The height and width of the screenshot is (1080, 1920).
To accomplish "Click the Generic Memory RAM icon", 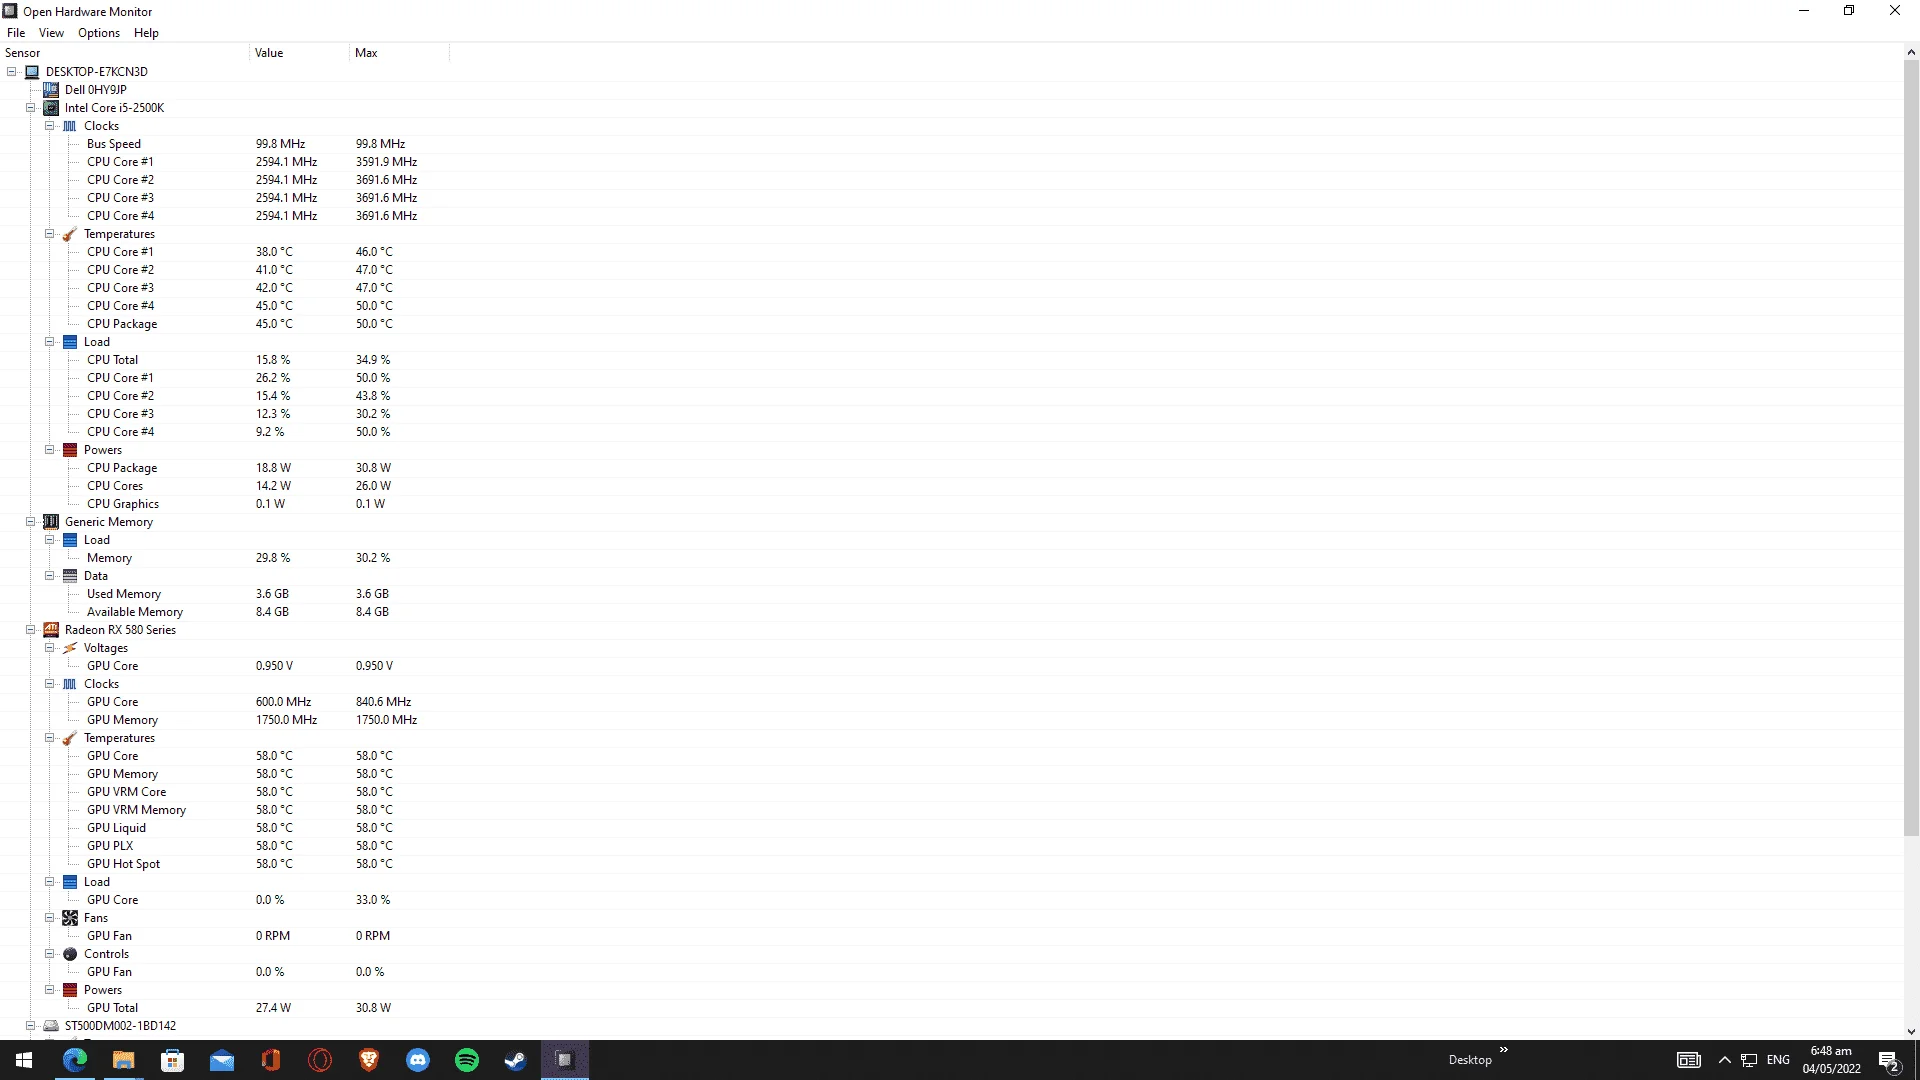I will [51, 522].
